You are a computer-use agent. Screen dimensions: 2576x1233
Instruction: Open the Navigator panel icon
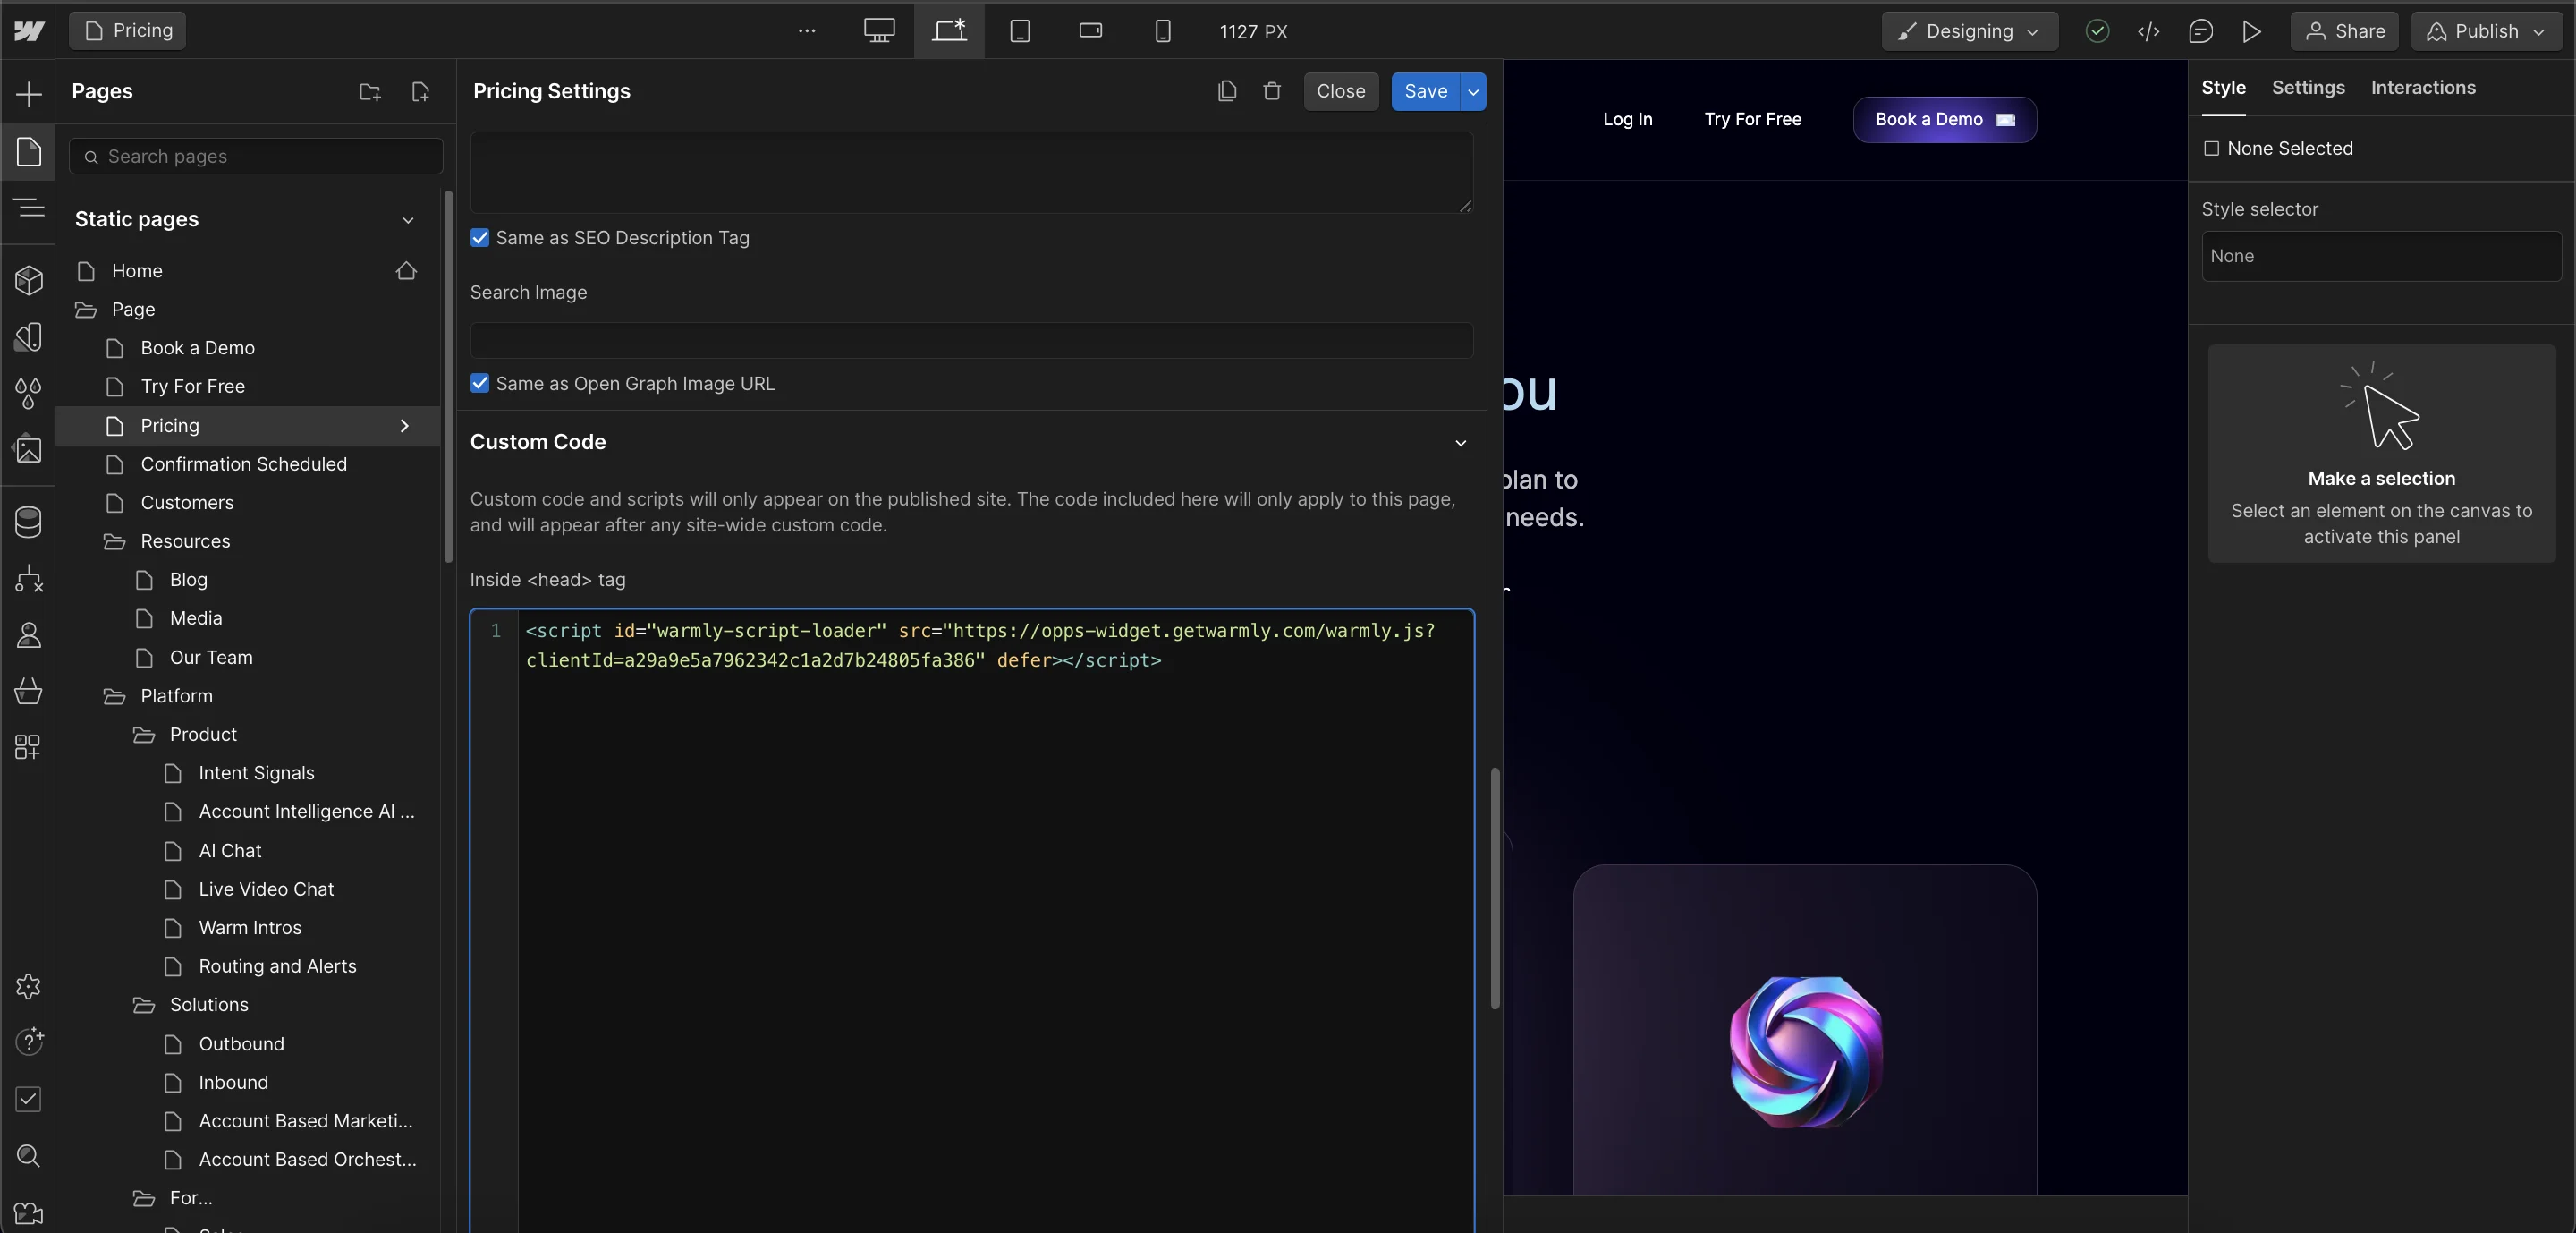[x=29, y=208]
